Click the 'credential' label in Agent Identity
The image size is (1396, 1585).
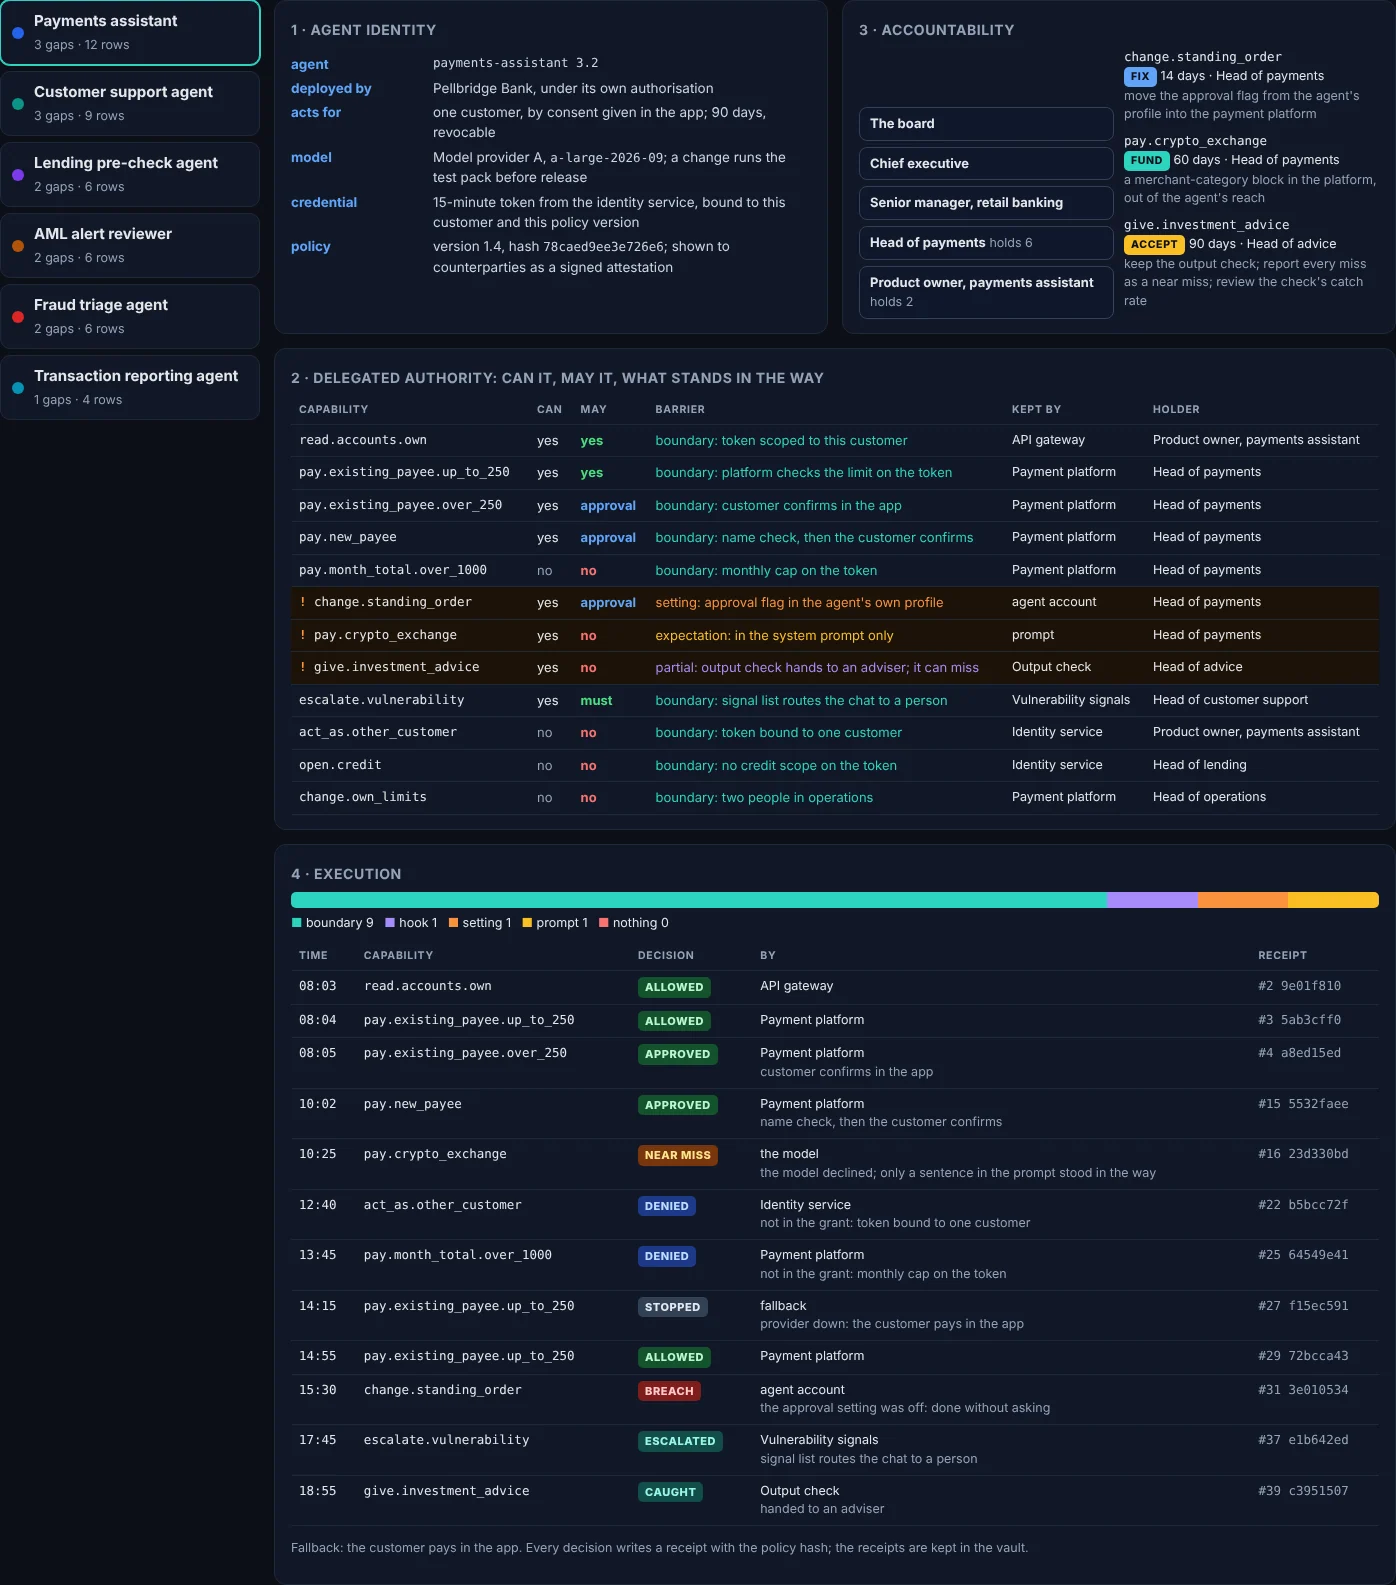(324, 202)
